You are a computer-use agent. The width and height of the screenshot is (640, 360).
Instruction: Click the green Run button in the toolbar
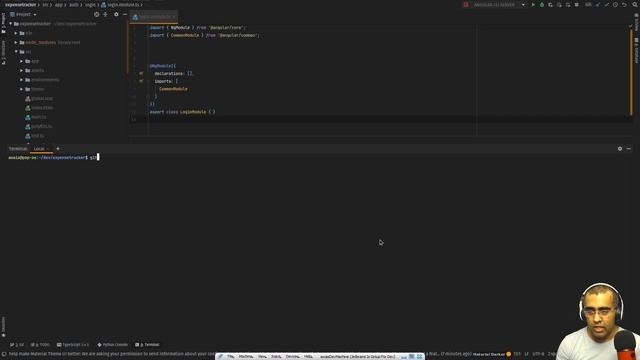(533, 4)
